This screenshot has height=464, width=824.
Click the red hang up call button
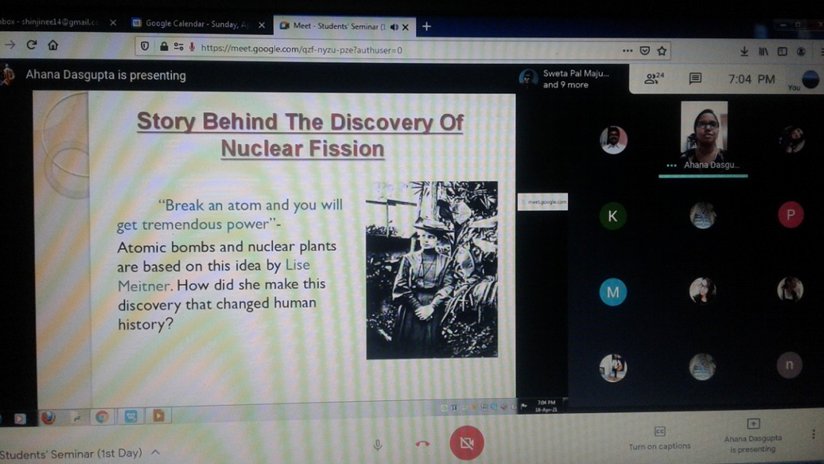(422, 444)
